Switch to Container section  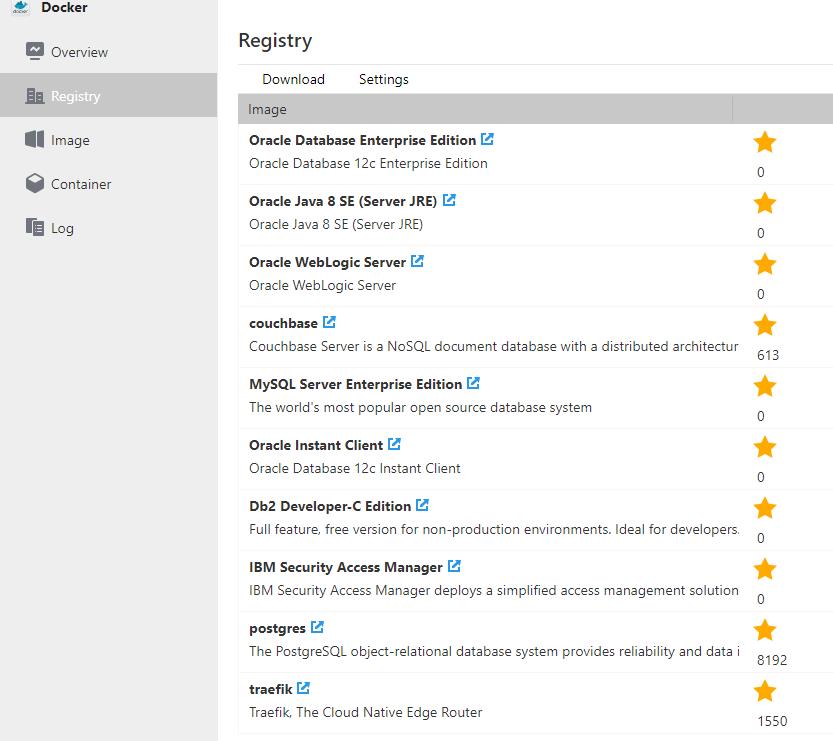point(81,184)
